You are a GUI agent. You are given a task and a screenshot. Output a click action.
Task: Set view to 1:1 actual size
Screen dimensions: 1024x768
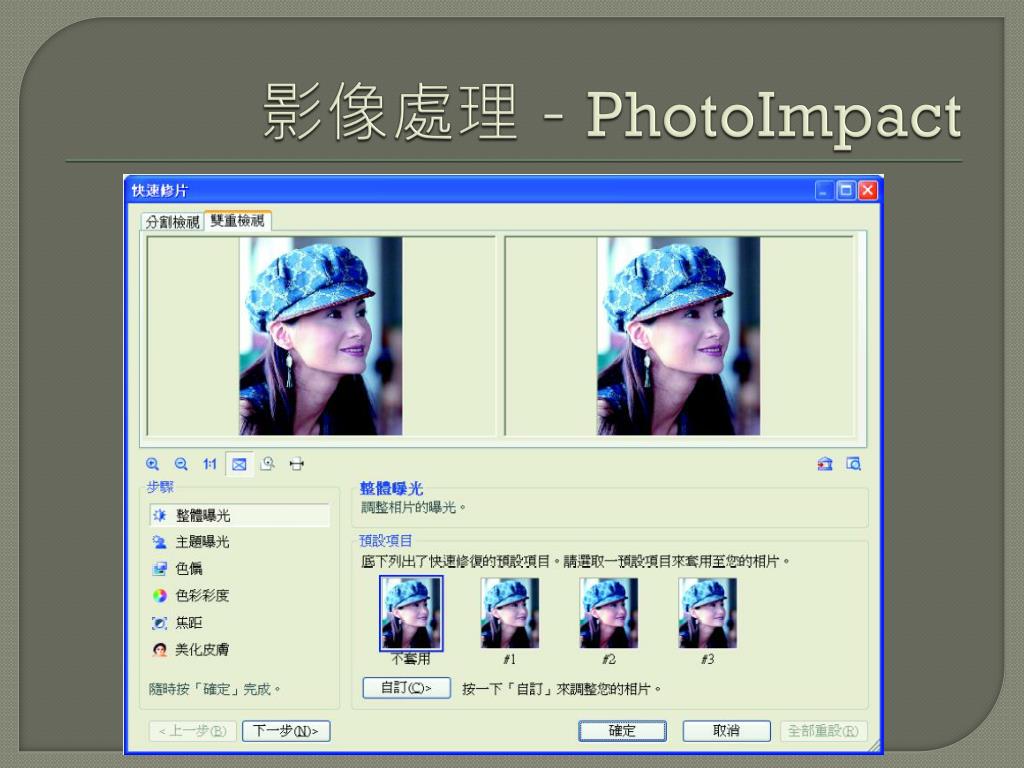(210, 464)
